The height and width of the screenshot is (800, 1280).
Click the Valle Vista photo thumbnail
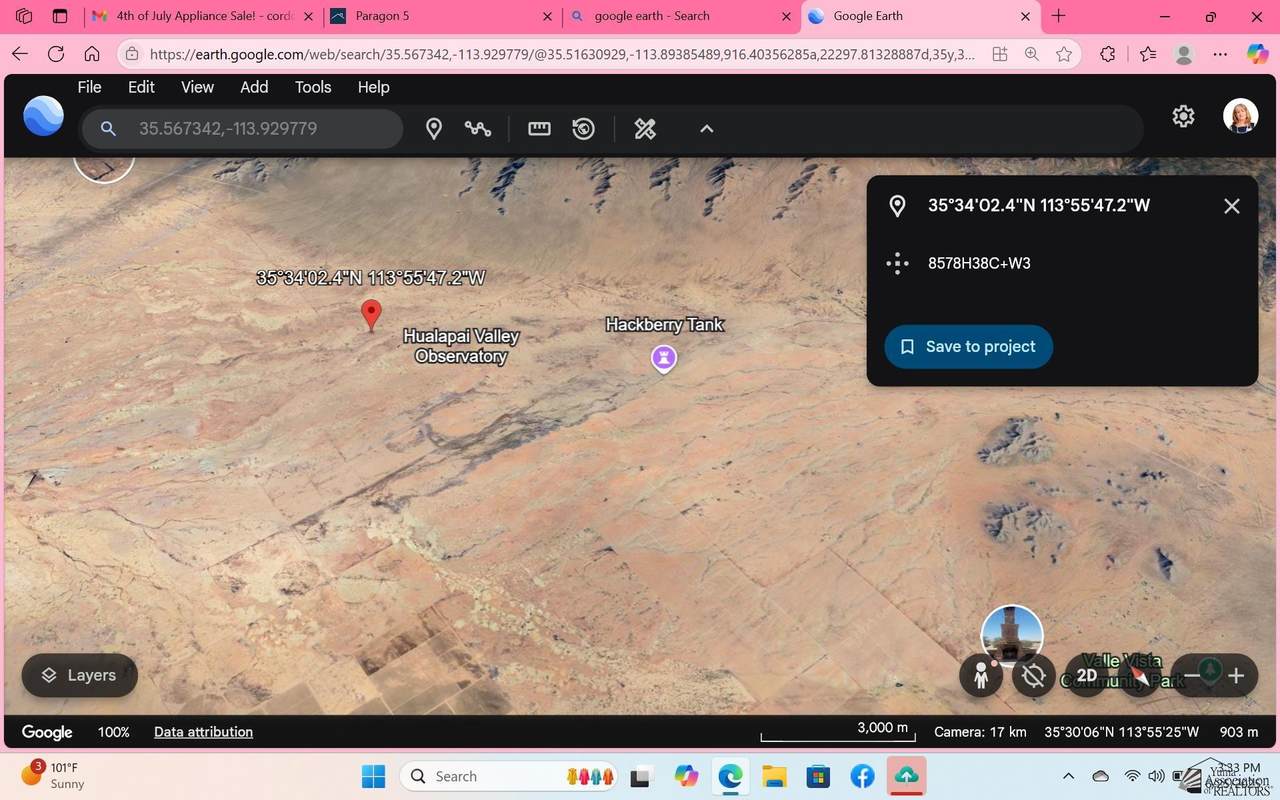click(x=1012, y=636)
